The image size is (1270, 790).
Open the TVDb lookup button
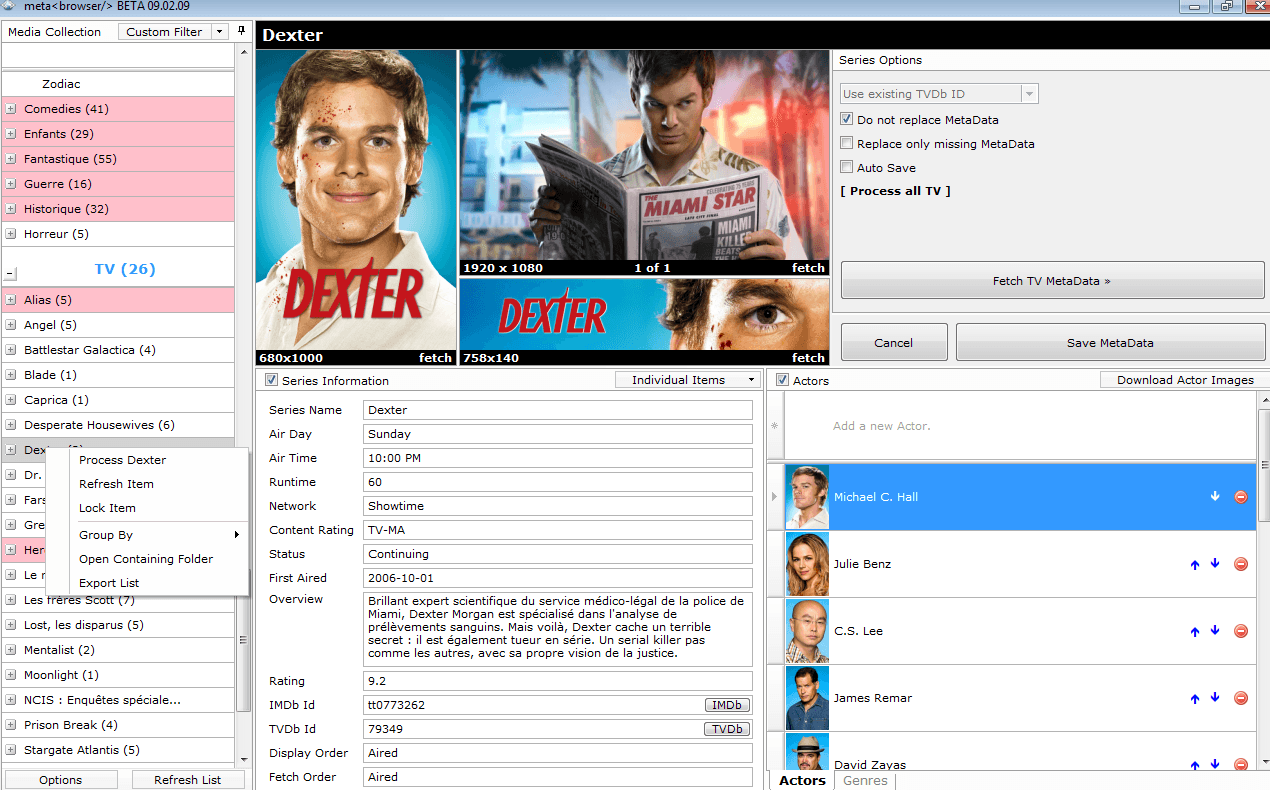coord(727,729)
